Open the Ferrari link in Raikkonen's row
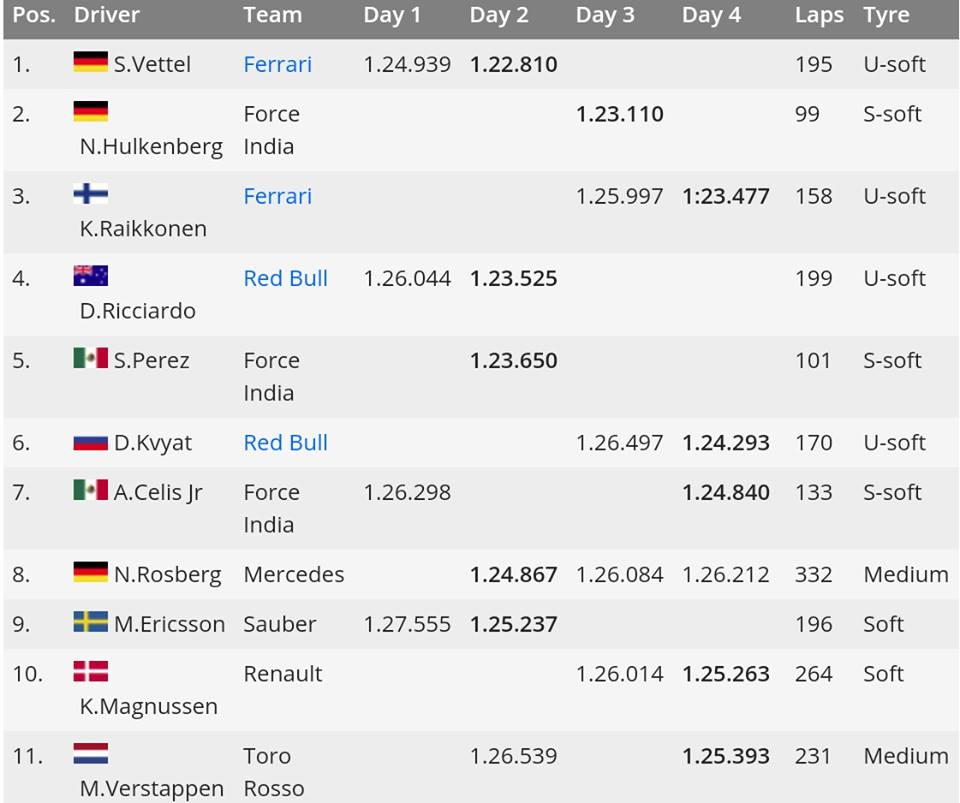 coord(277,196)
